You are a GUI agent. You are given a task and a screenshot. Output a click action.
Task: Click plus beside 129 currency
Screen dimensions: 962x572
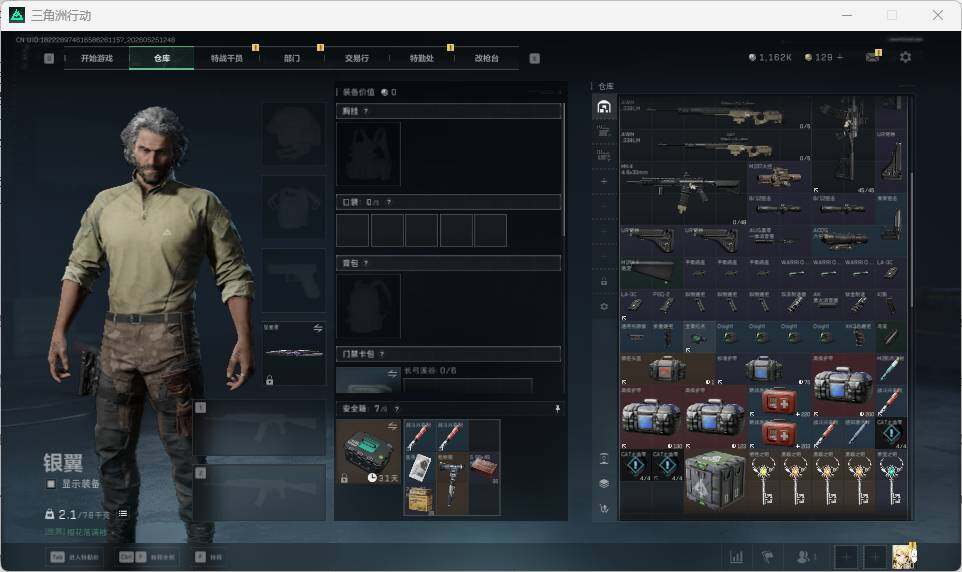point(840,57)
